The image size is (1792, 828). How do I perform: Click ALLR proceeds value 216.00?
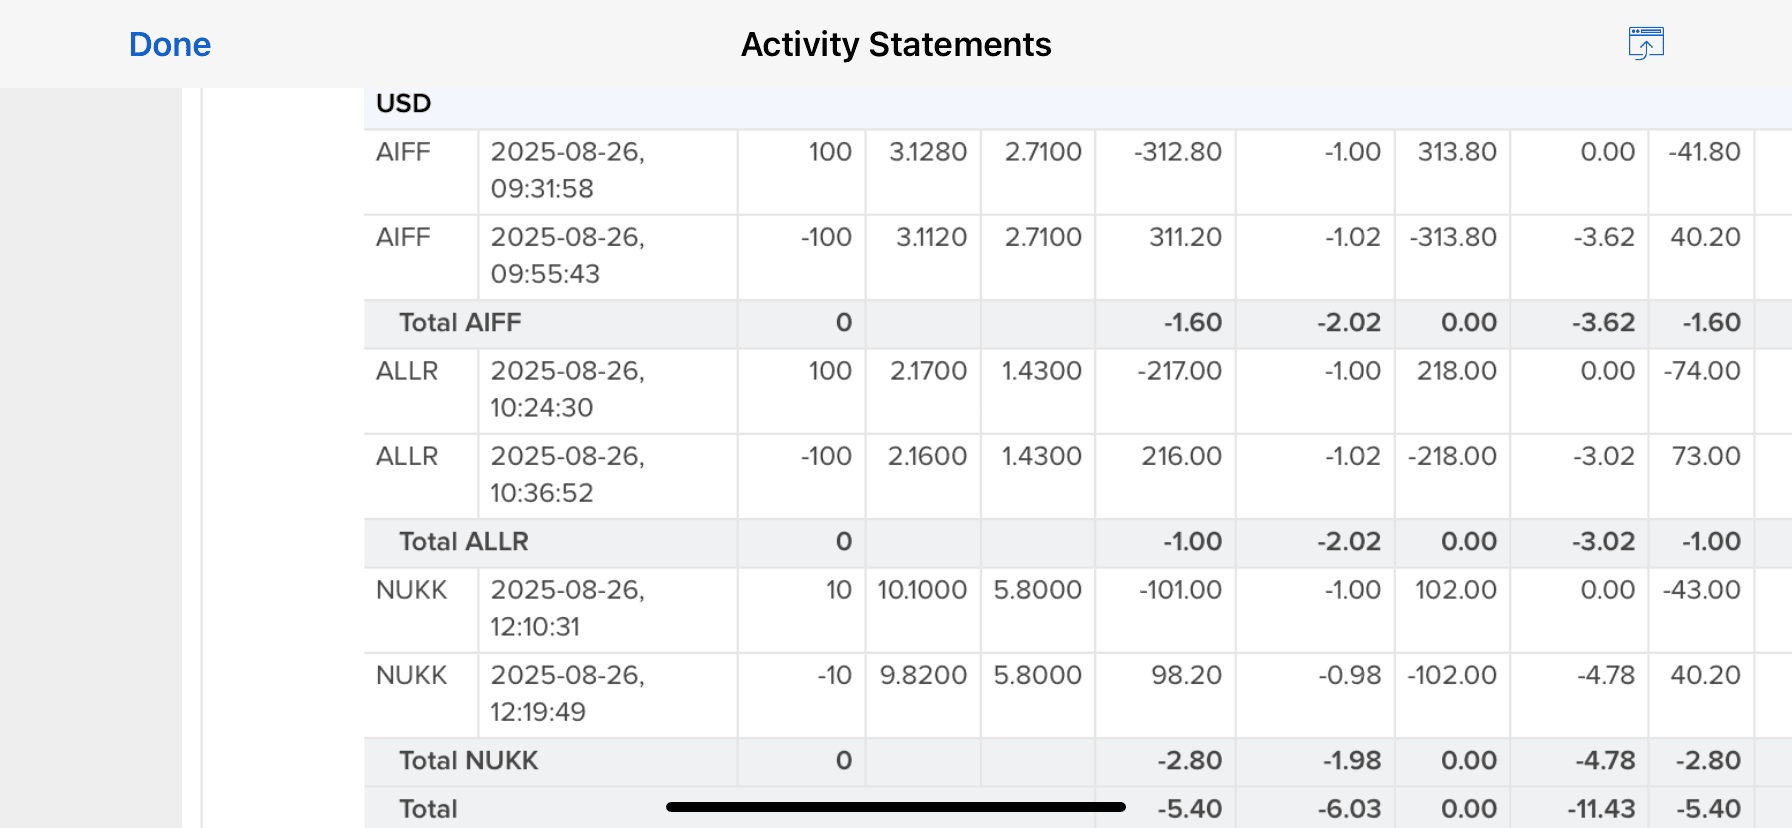(x=1181, y=456)
